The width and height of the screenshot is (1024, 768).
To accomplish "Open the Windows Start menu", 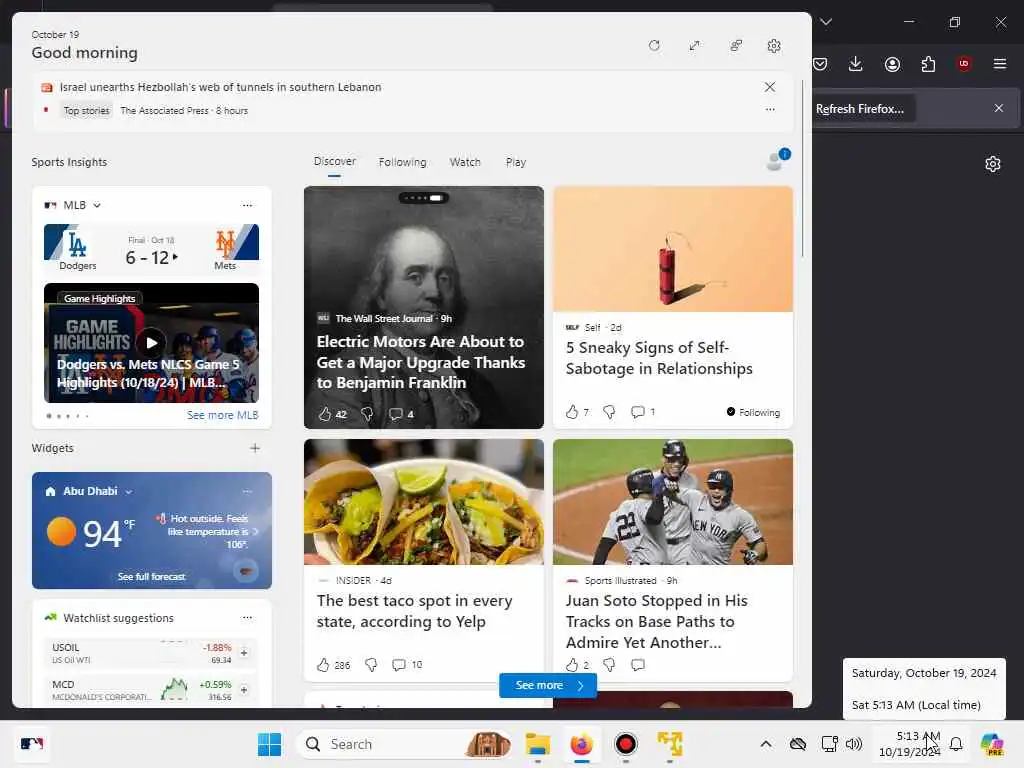I will tap(269, 744).
